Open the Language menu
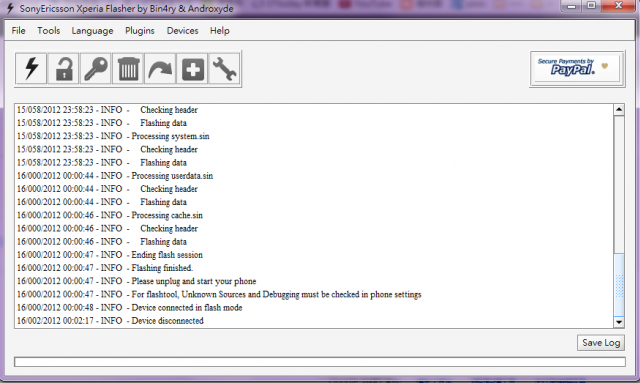Image resolution: width=640 pixels, height=383 pixels. click(92, 31)
